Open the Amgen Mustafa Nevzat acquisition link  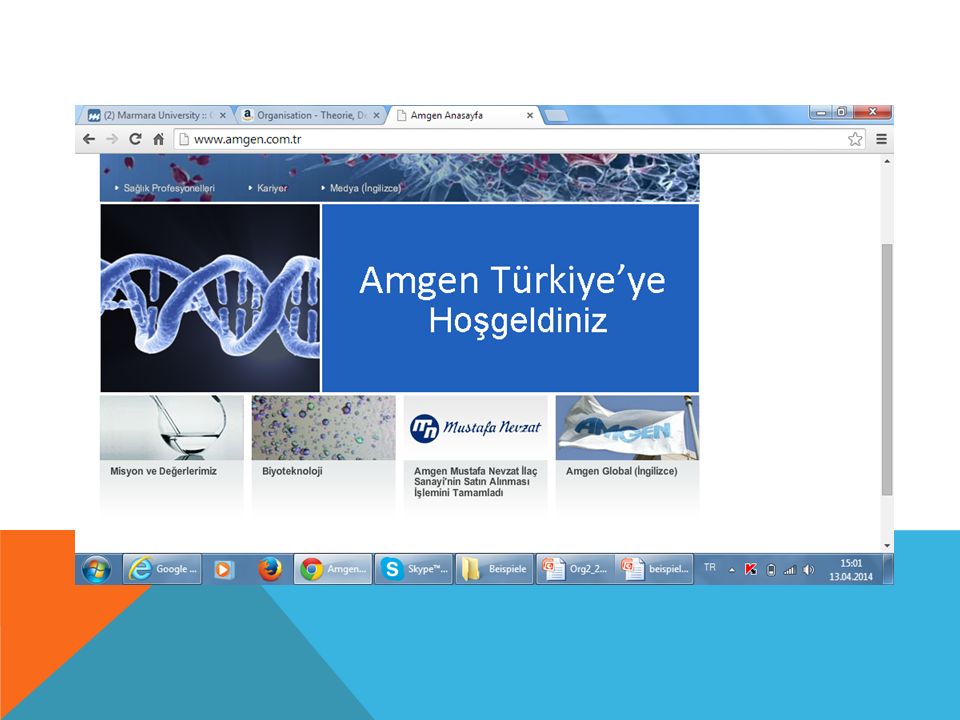pos(475,482)
